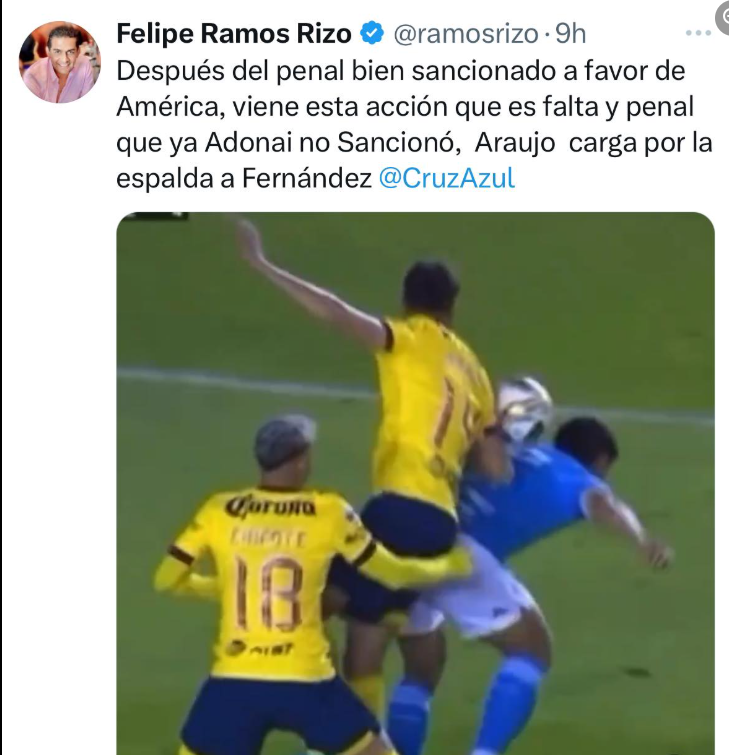Open the three-dot more options menu
This screenshot has width=729, height=755.
click(698, 33)
